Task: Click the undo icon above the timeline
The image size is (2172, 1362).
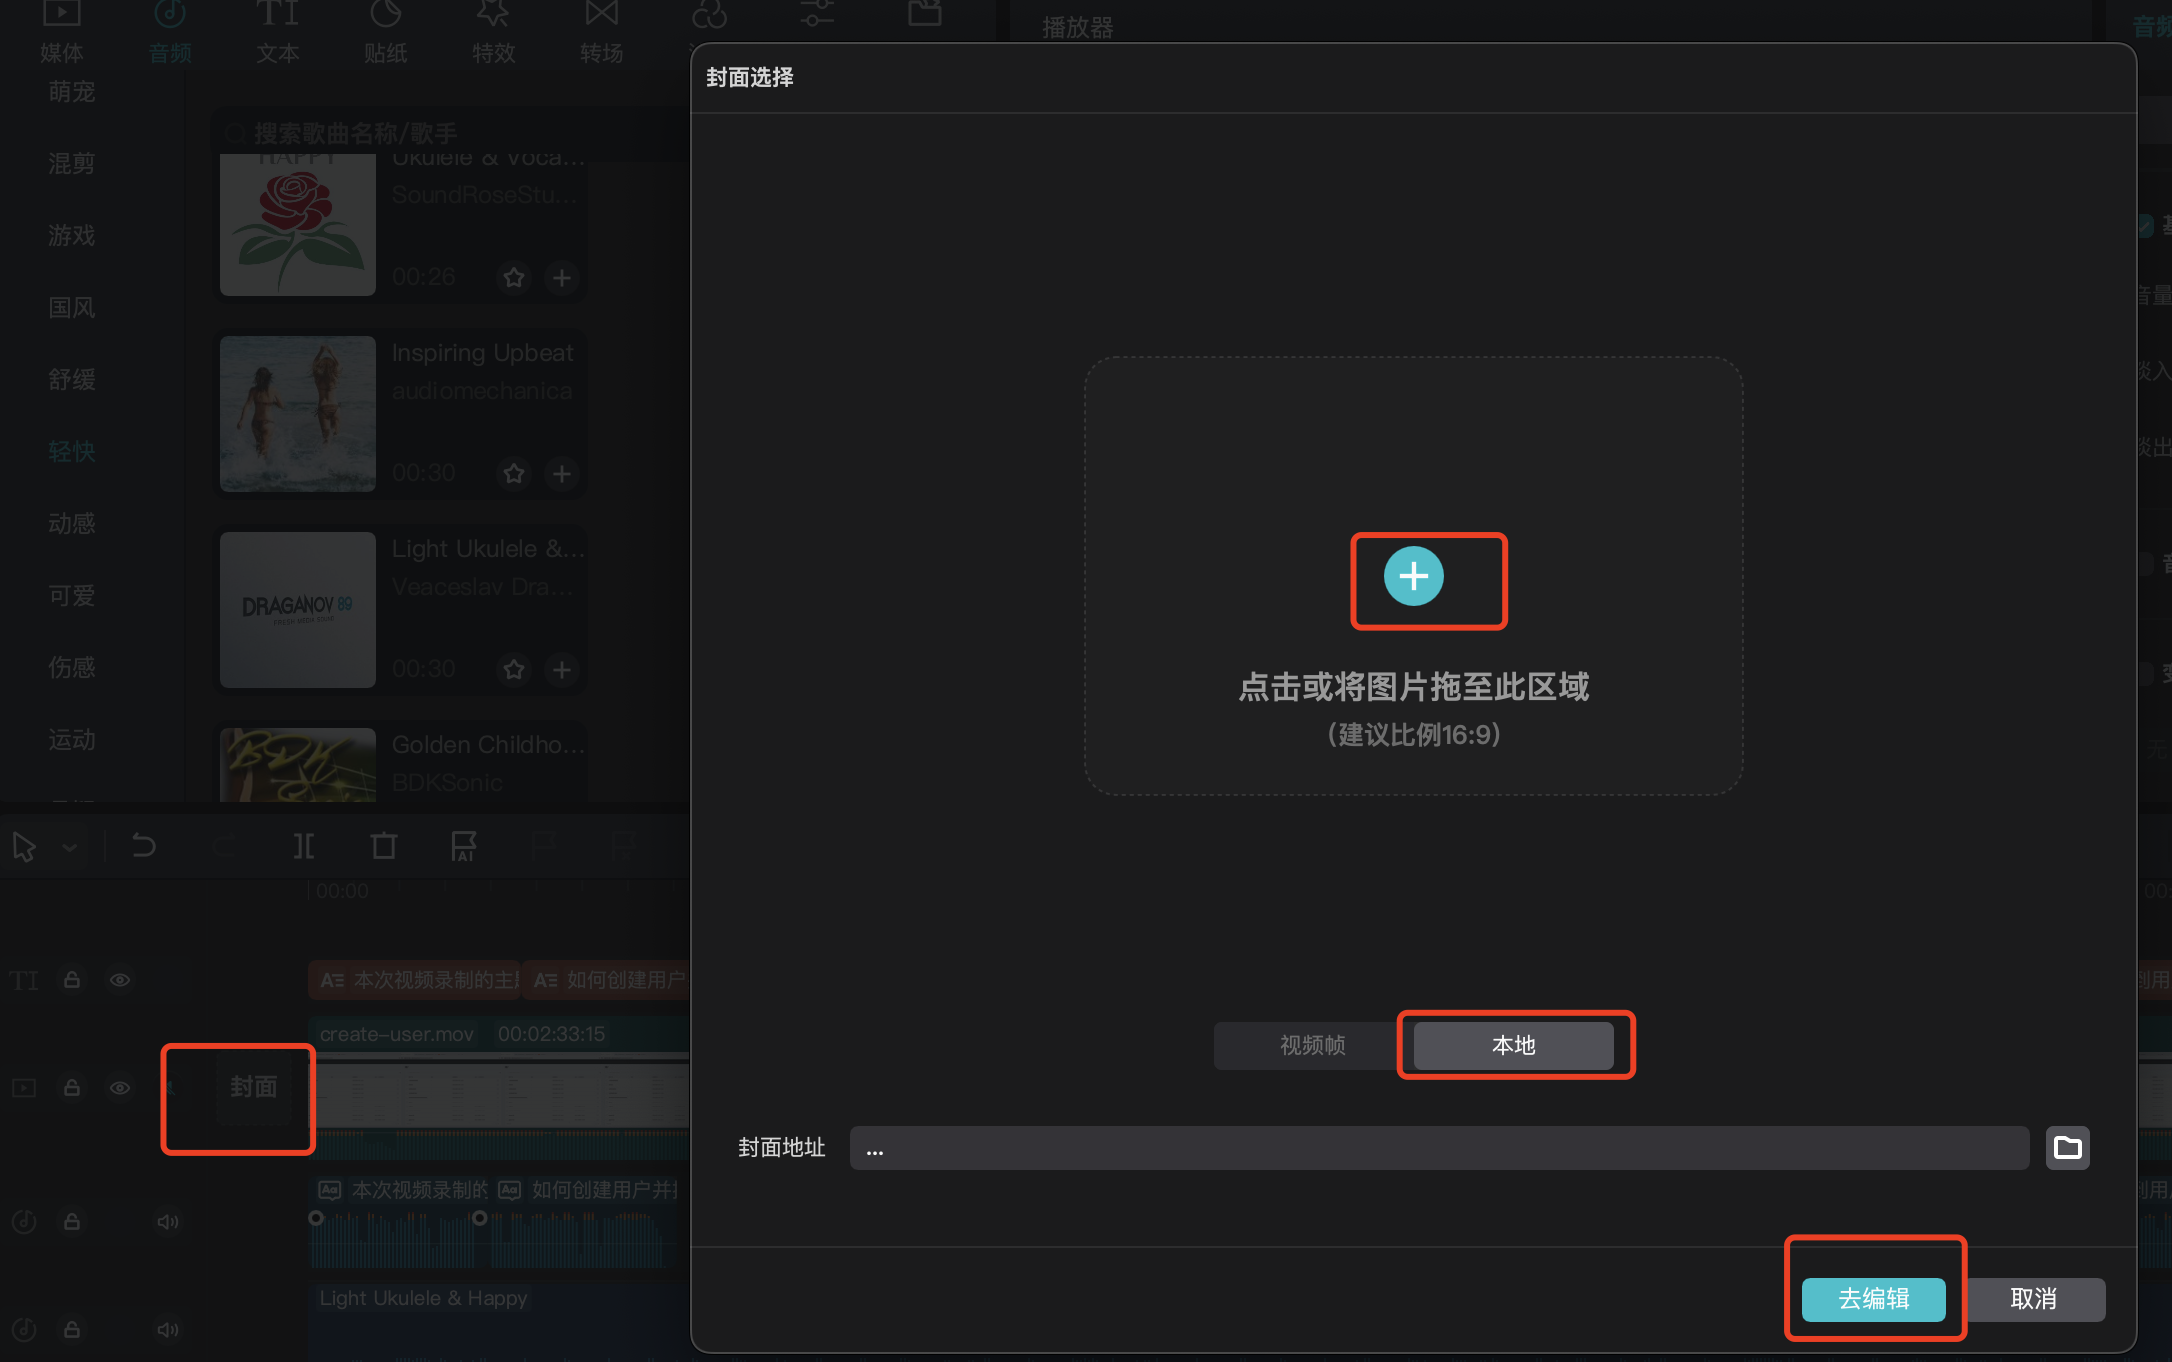Action: 144,845
